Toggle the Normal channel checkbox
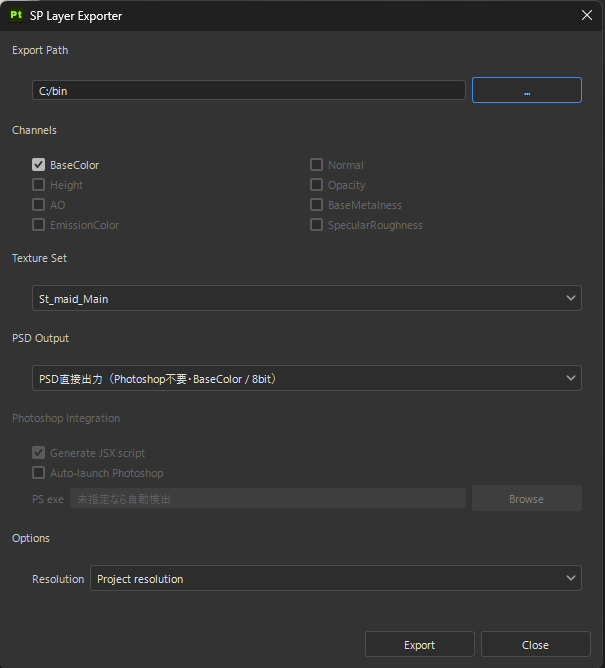This screenshot has width=605, height=668. coord(316,165)
